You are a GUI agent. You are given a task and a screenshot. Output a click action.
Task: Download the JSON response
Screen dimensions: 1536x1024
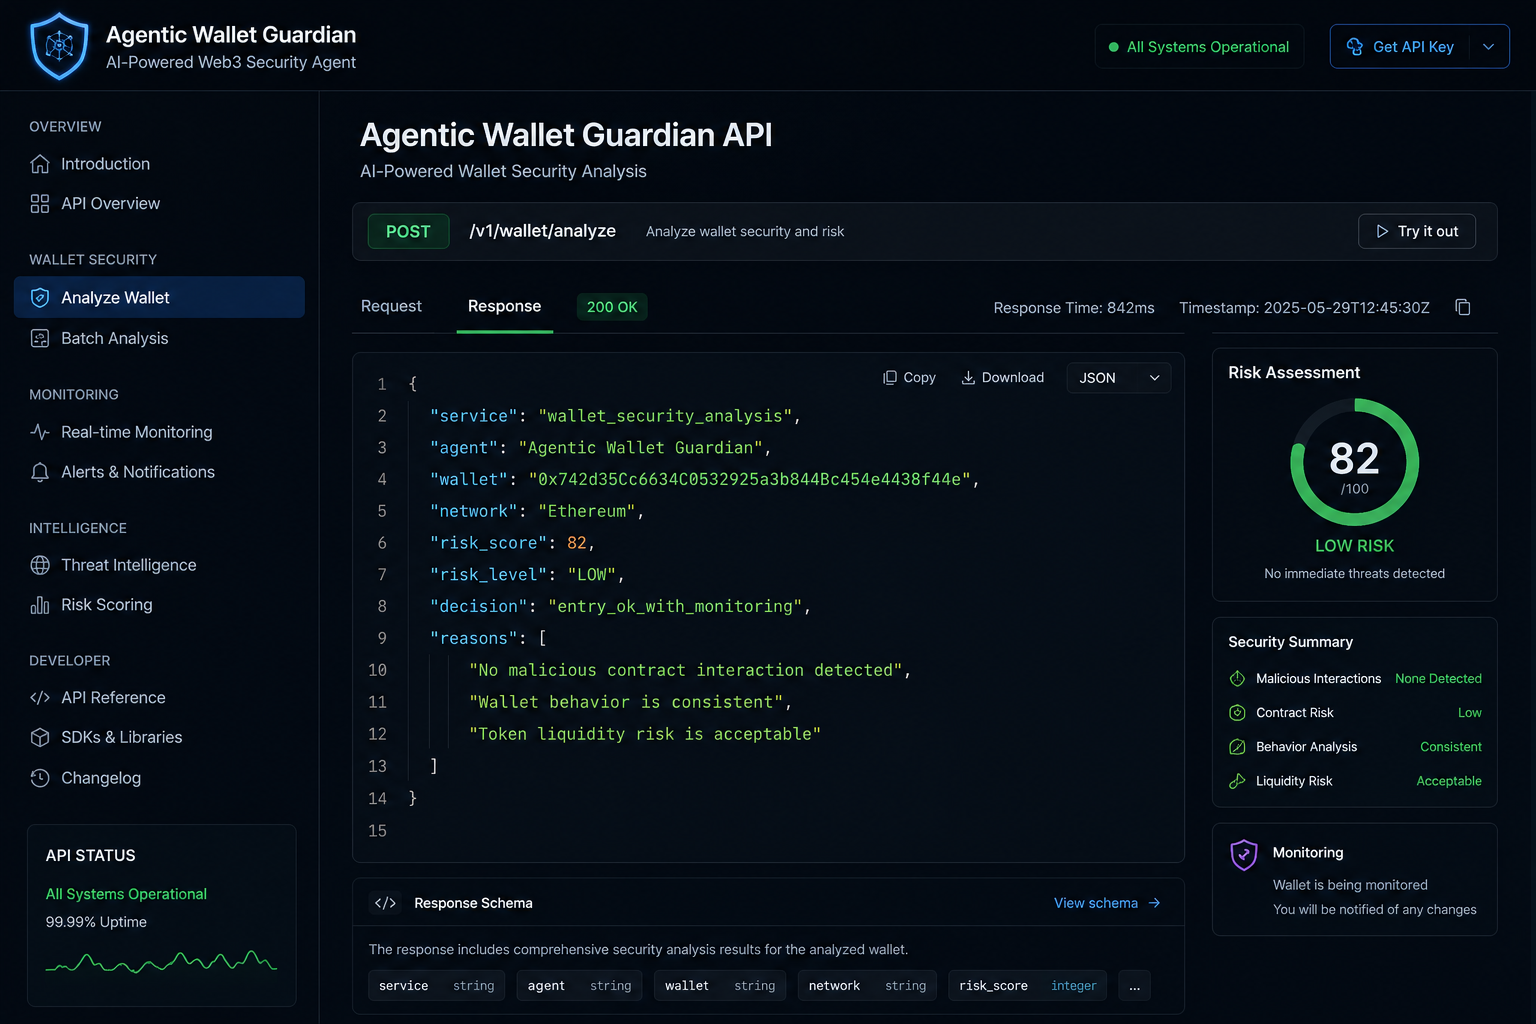click(x=1002, y=378)
